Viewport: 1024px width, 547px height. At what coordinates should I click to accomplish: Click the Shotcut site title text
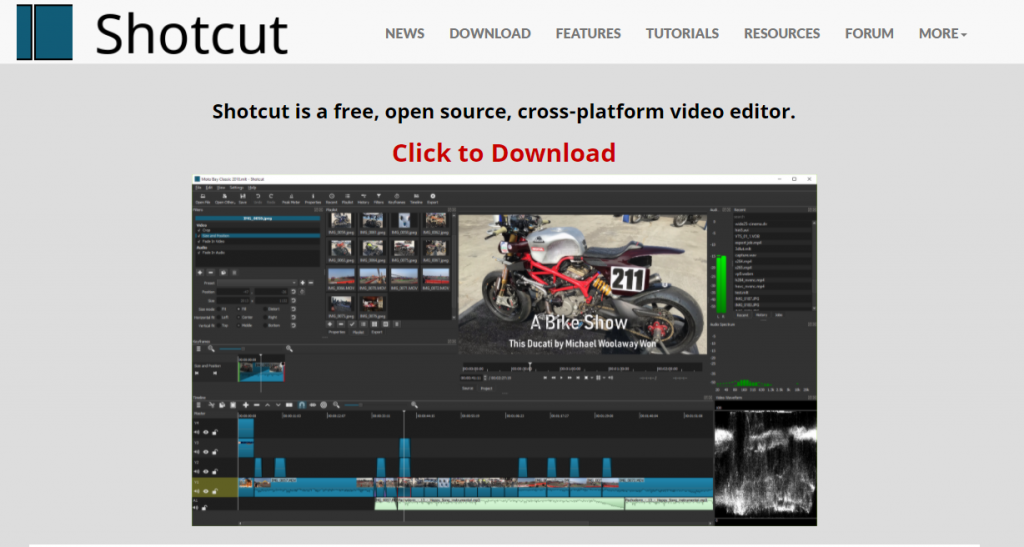[191, 34]
